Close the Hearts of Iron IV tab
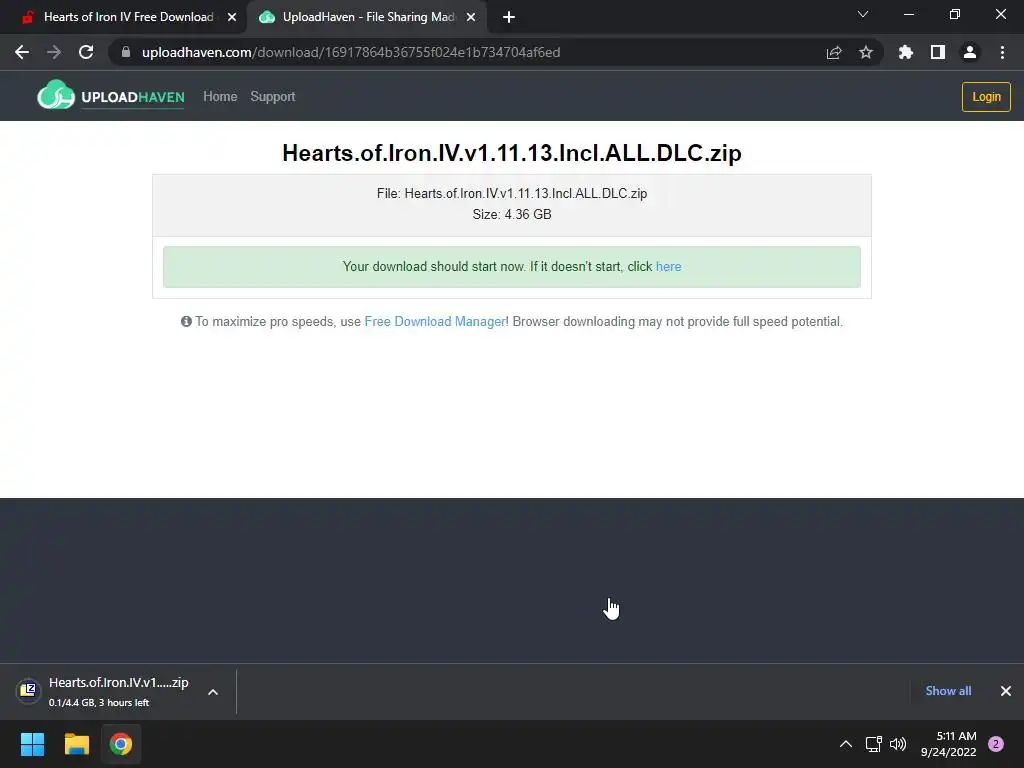Image resolution: width=1024 pixels, height=768 pixels. [232, 17]
